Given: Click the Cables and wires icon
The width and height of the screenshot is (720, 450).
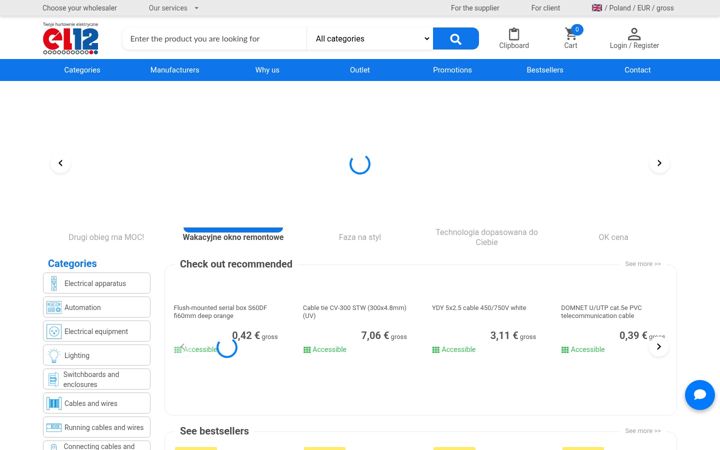Looking at the screenshot, I should point(54,403).
